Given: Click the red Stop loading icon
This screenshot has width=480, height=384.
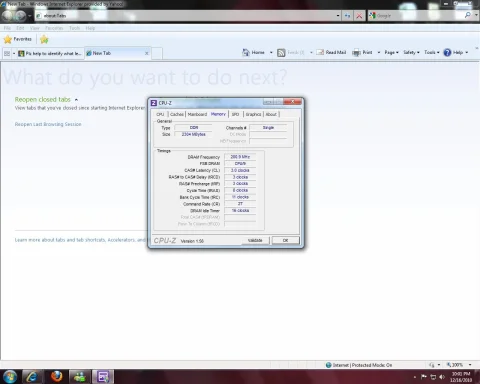Looking at the screenshot, I should coord(359,16).
